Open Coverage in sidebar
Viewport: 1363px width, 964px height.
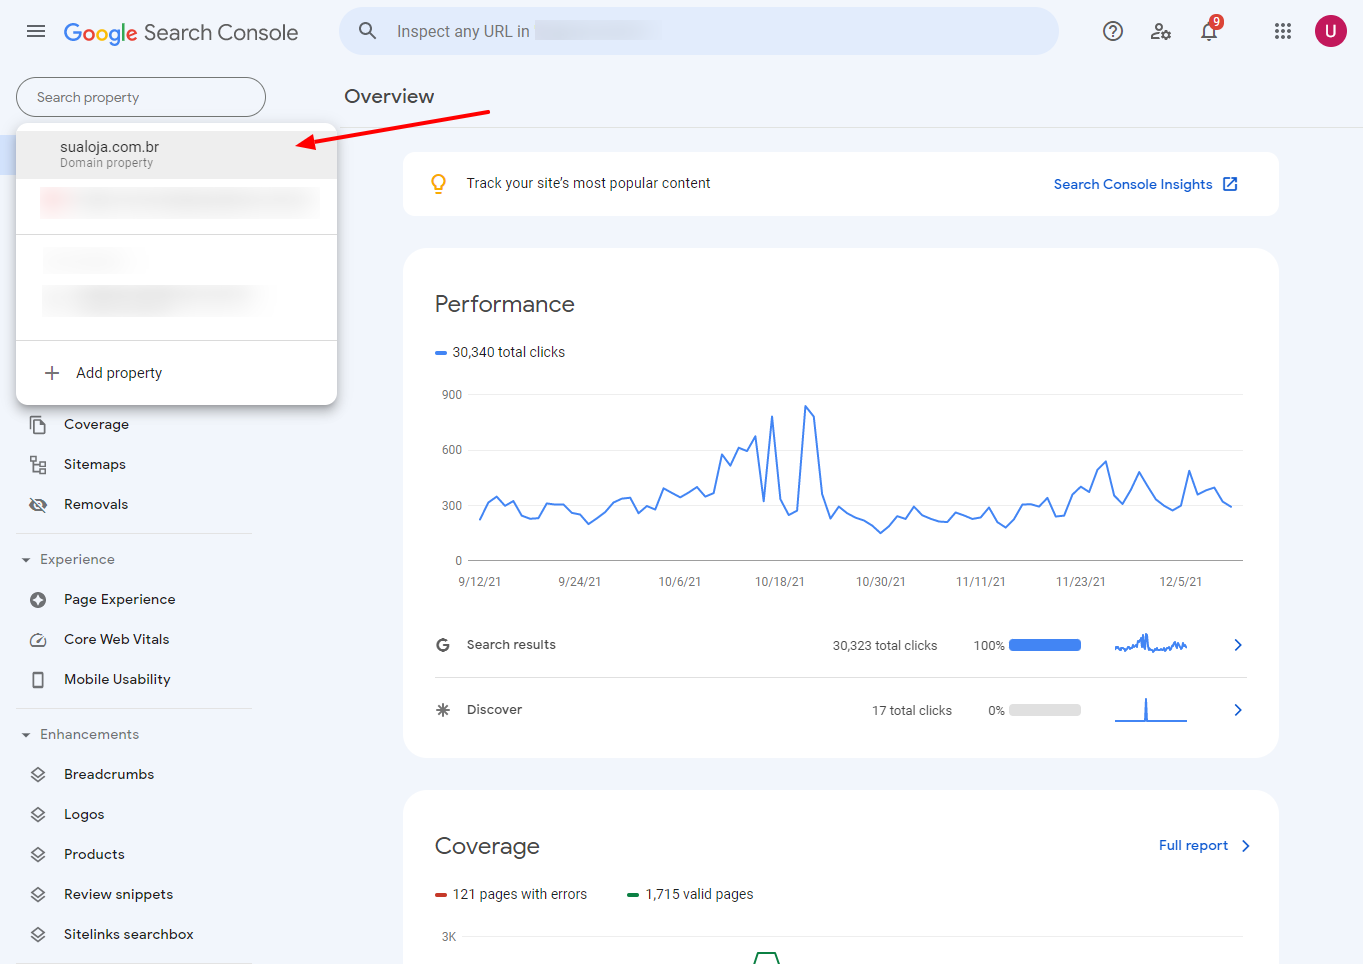pos(96,424)
